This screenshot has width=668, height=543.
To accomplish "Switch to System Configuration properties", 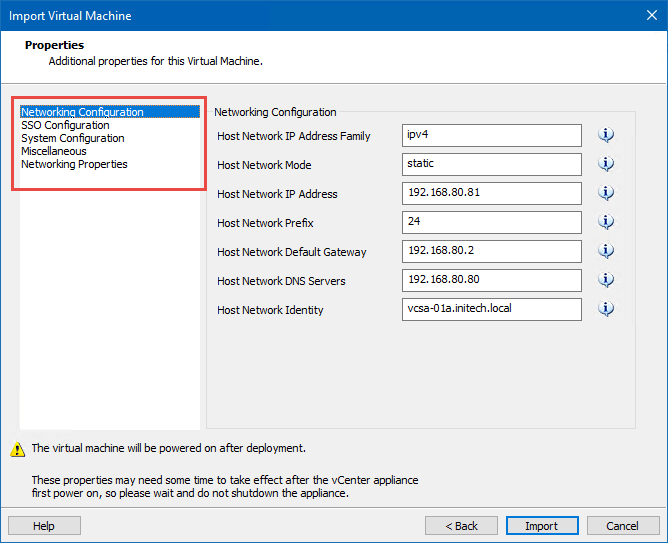I will point(73,139).
